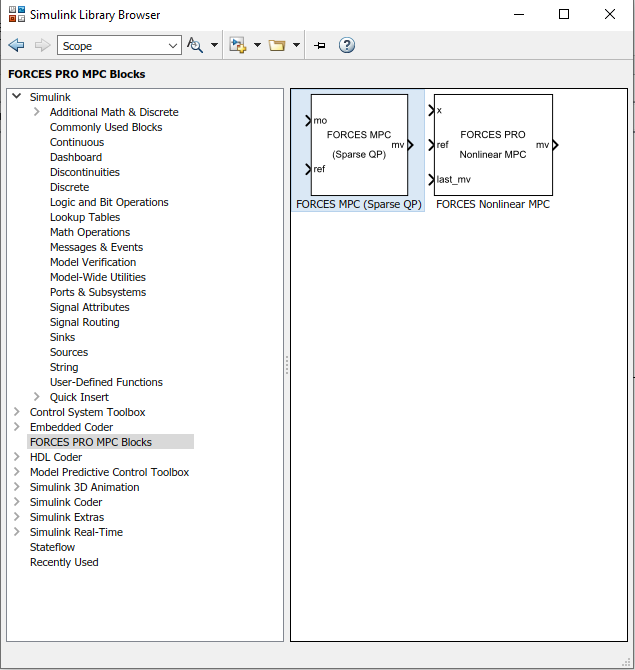Expand the Simulink Coder library
The width and height of the screenshot is (635, 670).
pyautogui.click(x=17, y=501)
